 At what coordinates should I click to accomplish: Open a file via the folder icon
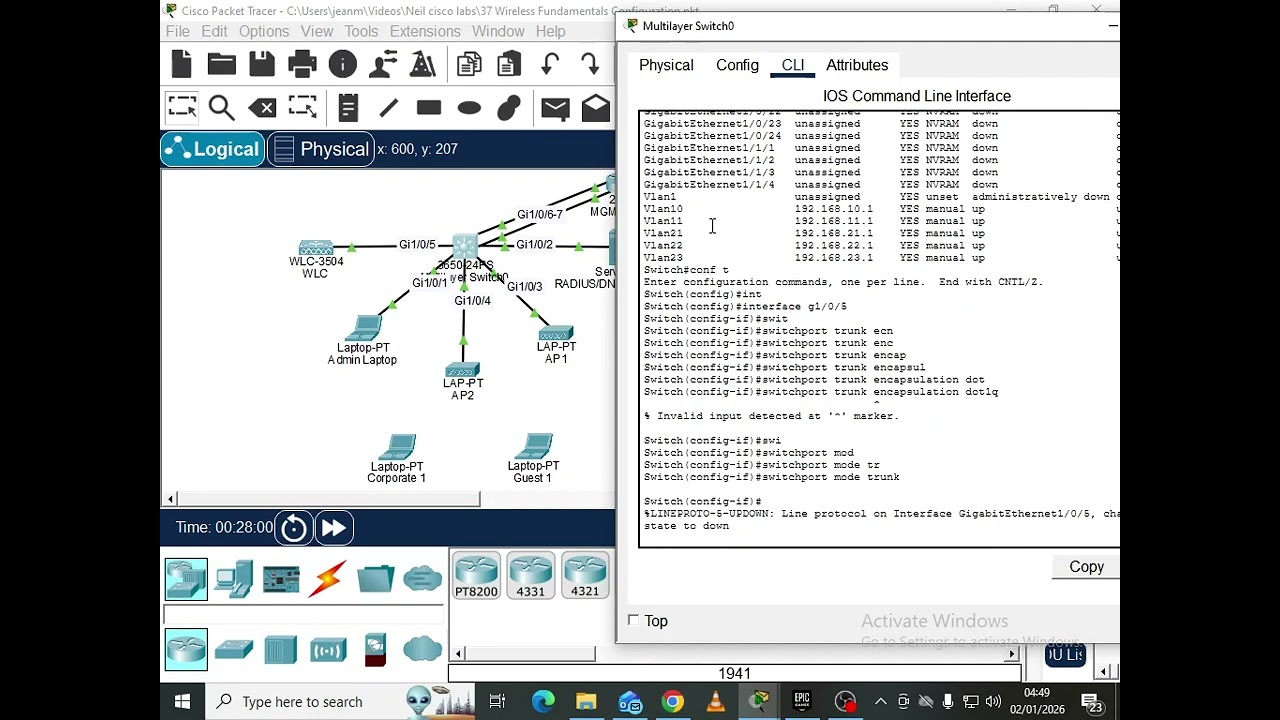[222, 65]
